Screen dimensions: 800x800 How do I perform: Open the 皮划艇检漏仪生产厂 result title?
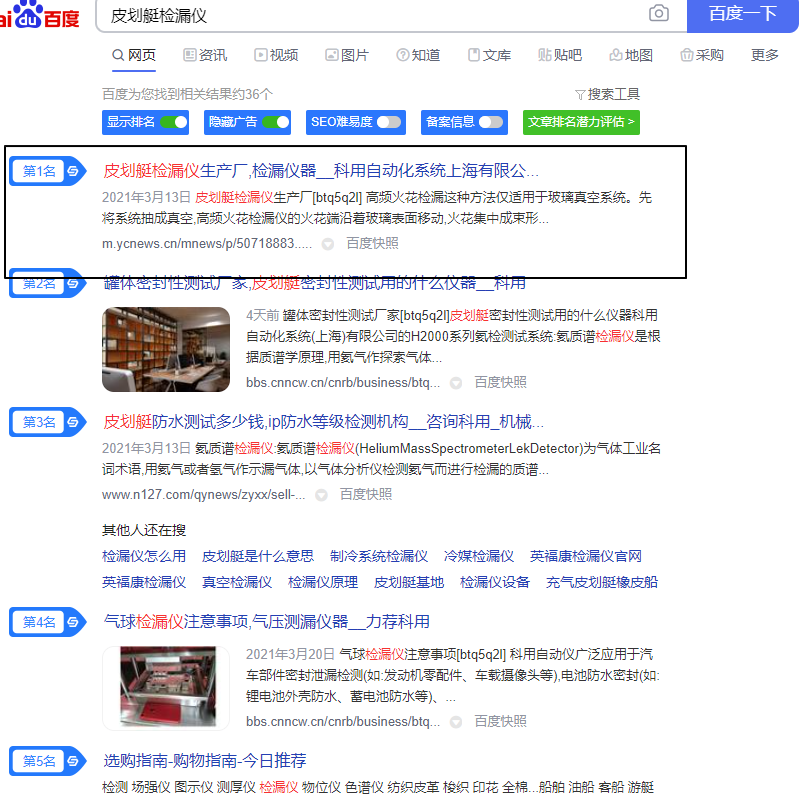click(x=321, y=171)
